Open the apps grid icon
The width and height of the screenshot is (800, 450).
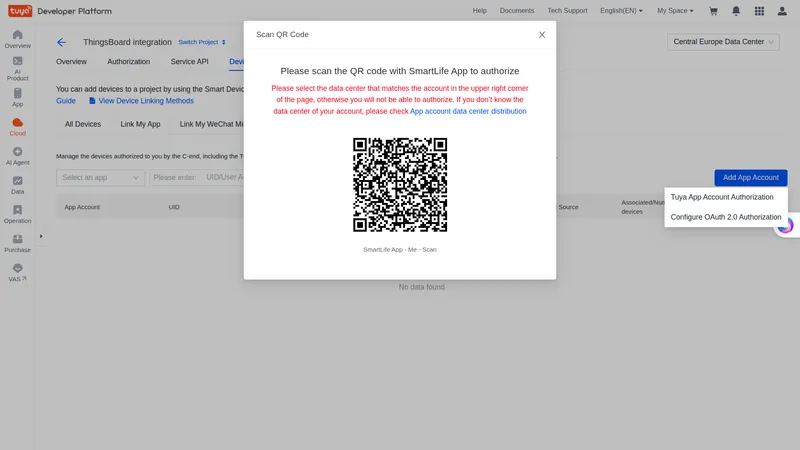pyautogui.click(x=759, y=11)
